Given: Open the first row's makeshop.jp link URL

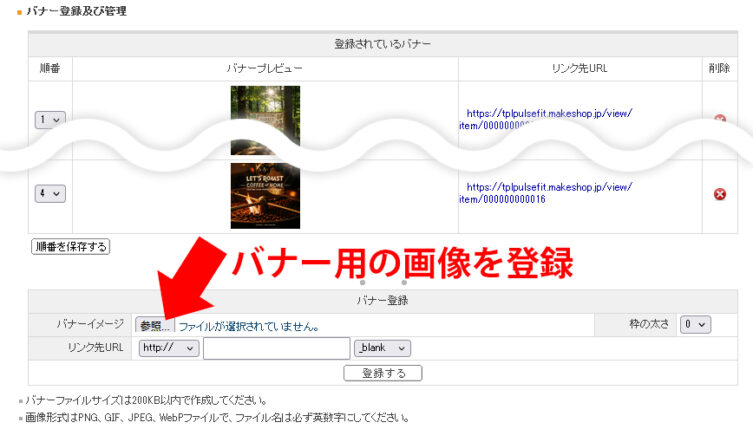Looking at the screenshot, I should pyautogui.click(x=548, y=113).
